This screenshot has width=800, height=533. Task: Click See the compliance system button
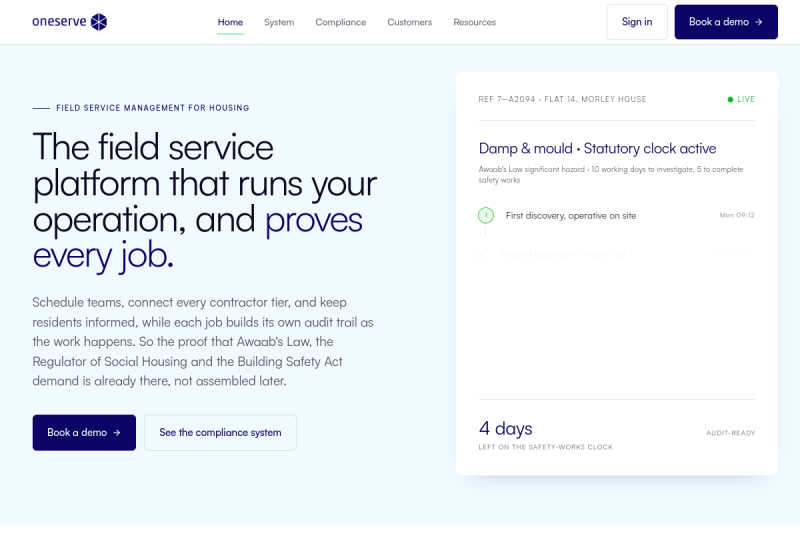click(220, 433)
